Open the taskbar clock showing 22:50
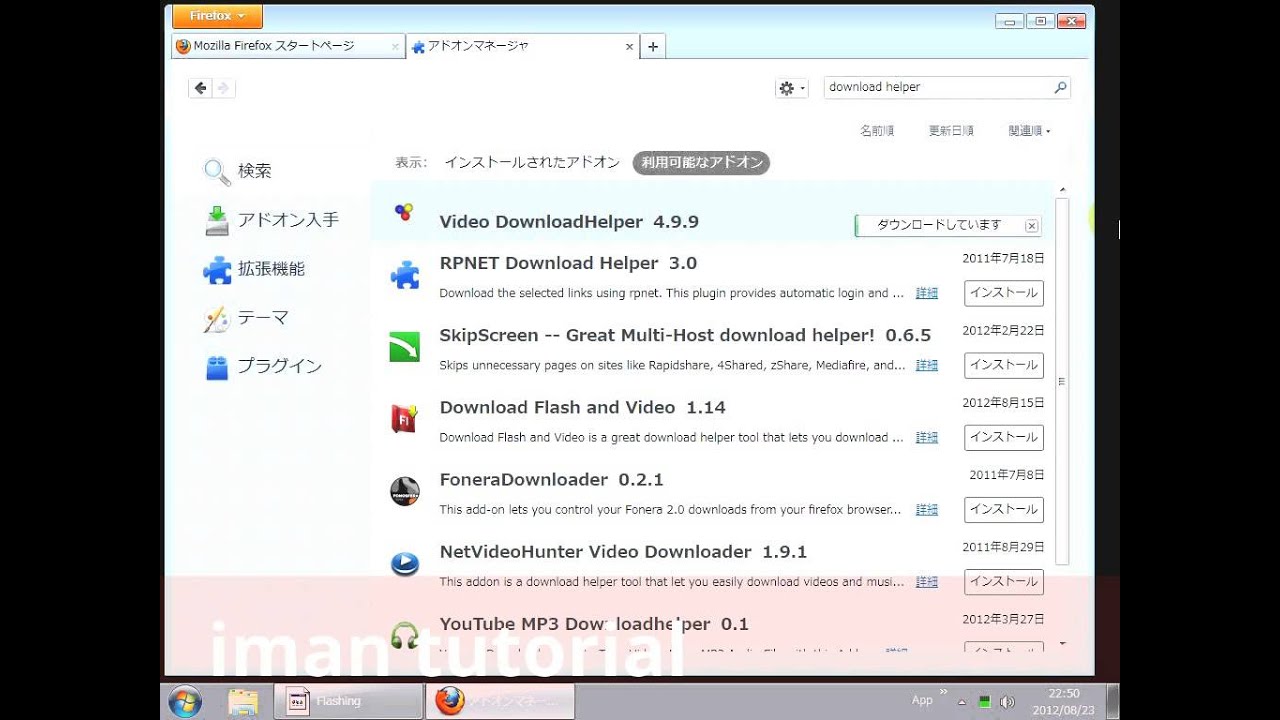Viewport: 1280px width, 720px height. pyautogui.click(x=1062, y=701)
